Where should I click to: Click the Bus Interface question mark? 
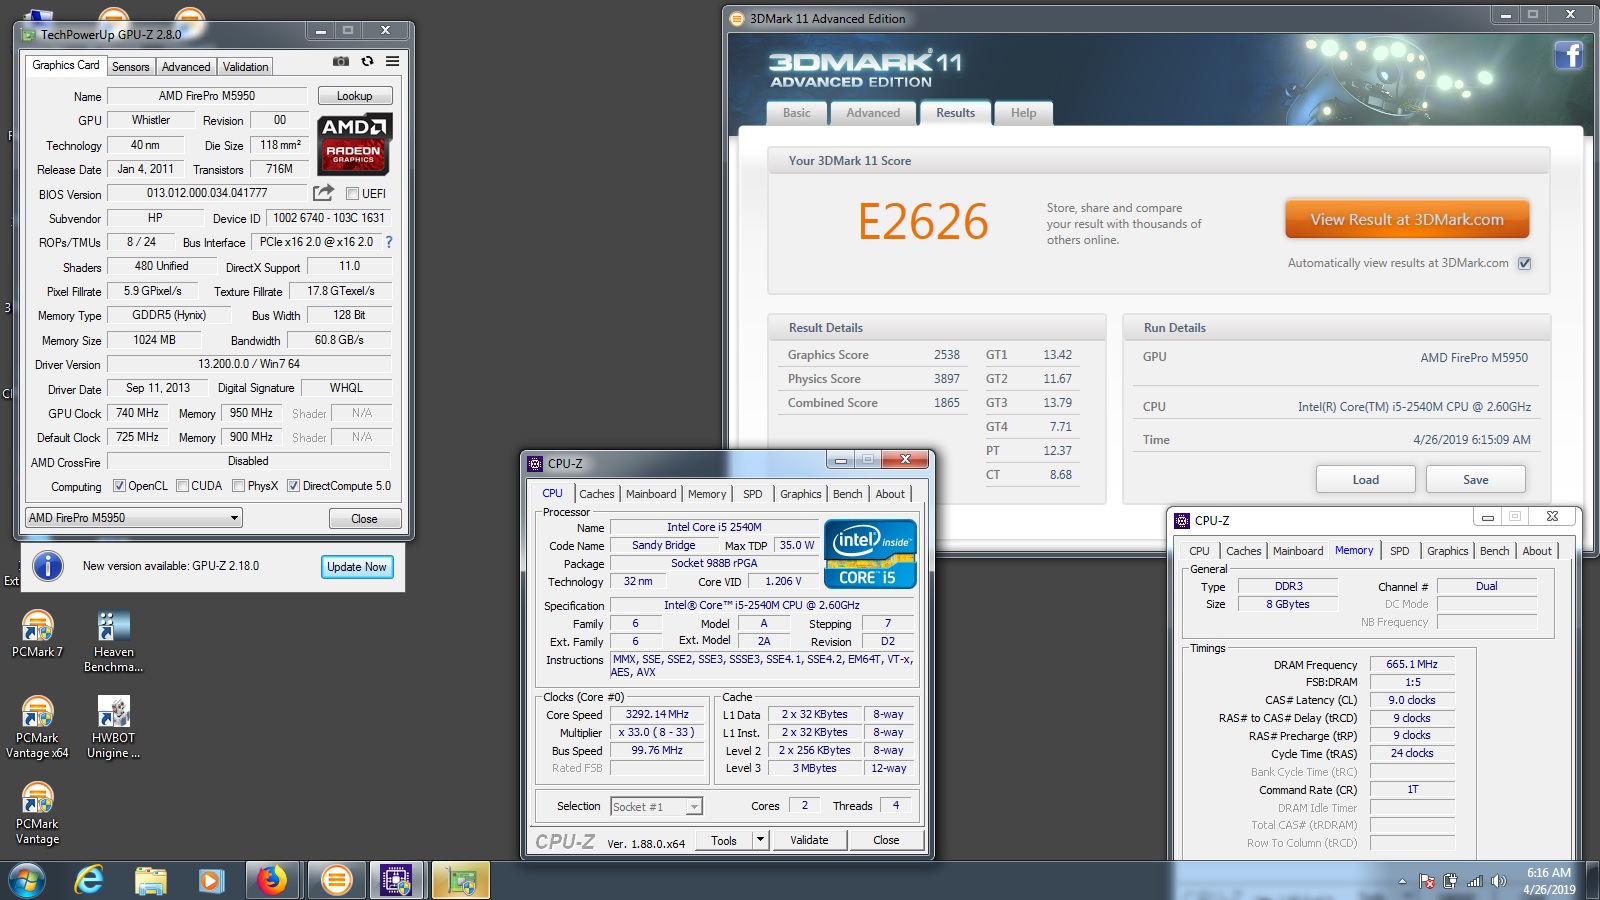point(389,242)
